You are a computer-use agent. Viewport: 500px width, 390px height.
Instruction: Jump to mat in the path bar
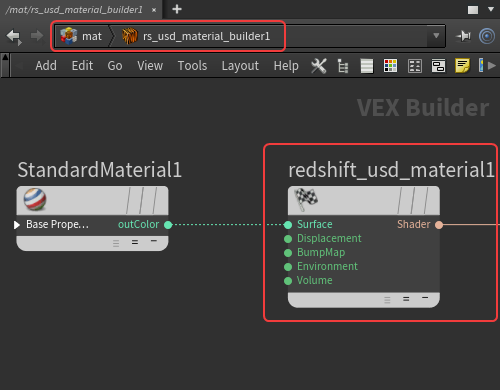(x=92, y=36)
